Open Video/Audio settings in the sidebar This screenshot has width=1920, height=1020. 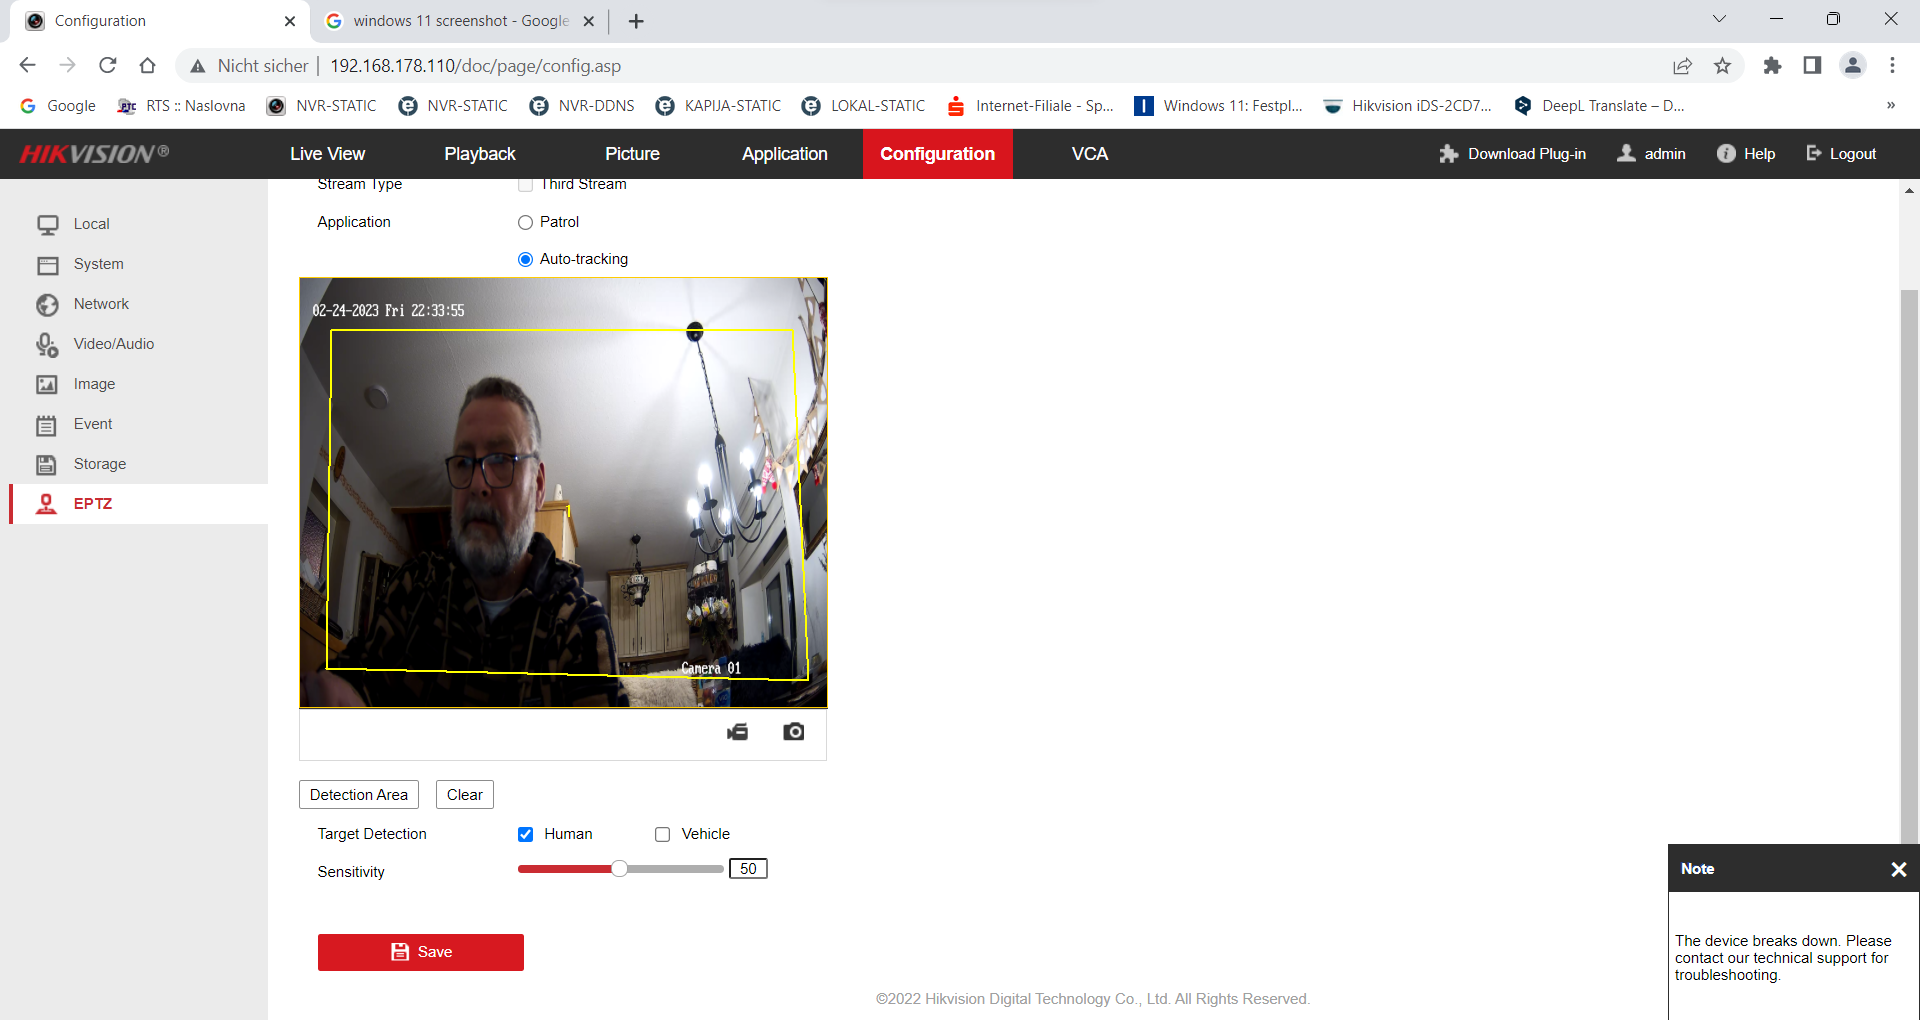point(113,344)
